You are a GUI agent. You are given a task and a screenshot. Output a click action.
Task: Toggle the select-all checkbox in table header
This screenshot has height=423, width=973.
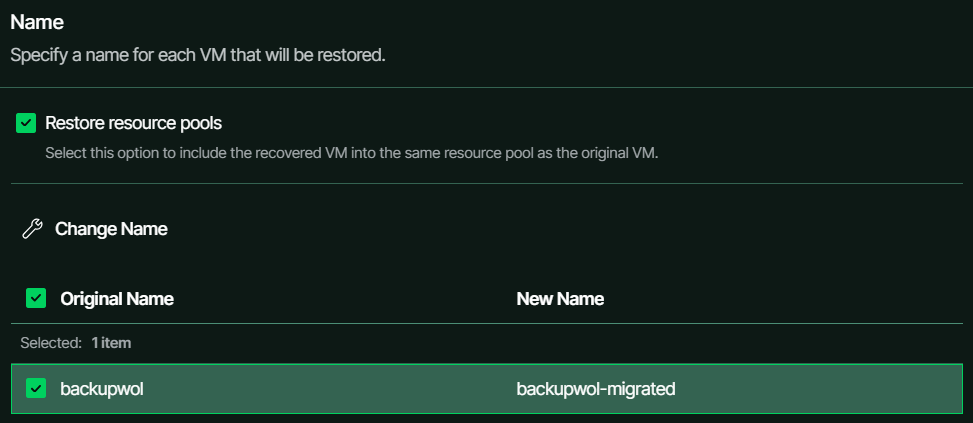[x=36, y=298]
